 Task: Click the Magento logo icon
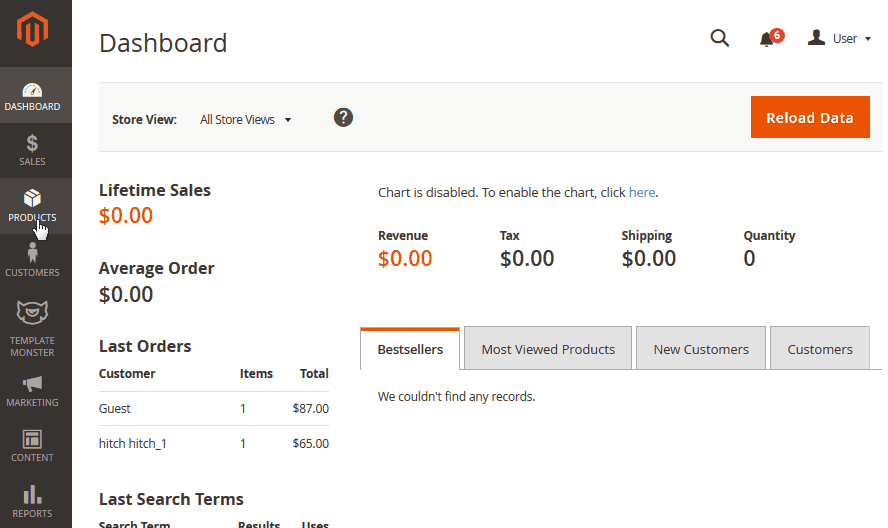tap(32, 29)
